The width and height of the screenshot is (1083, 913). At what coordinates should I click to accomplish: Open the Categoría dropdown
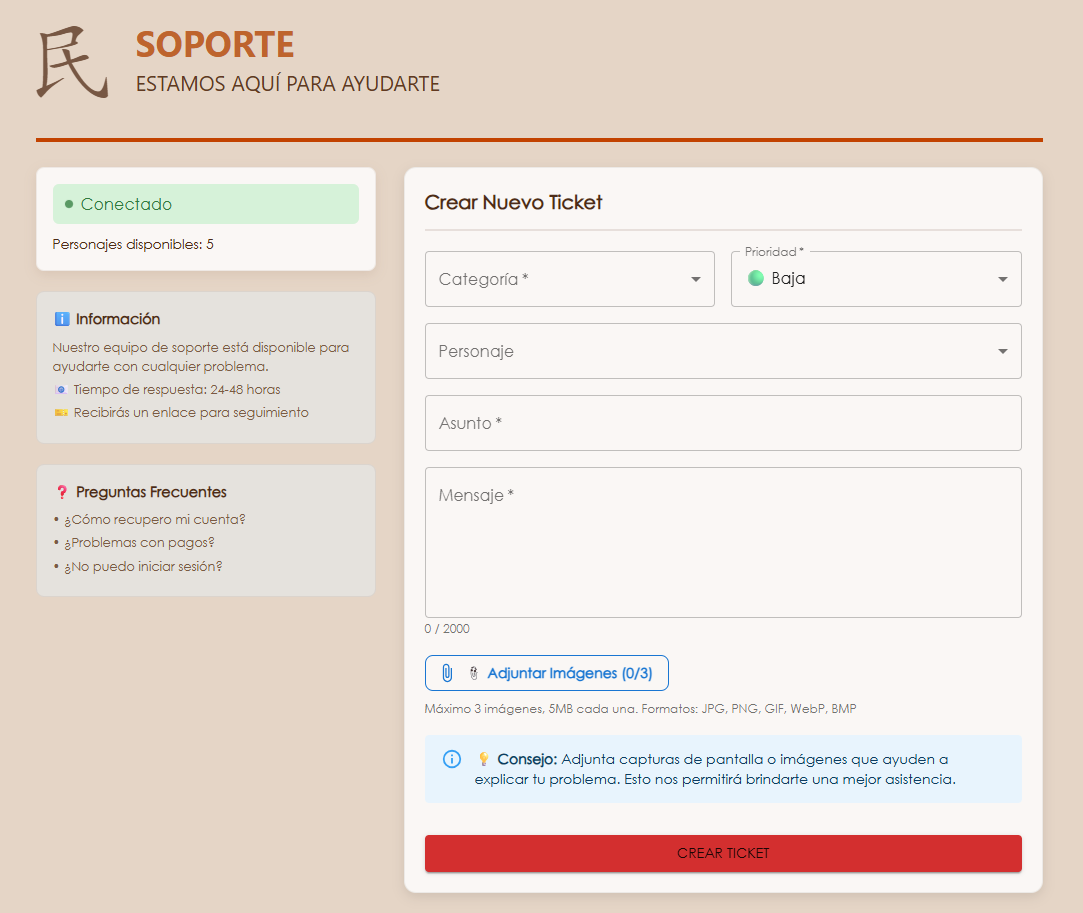click(569, 279)
